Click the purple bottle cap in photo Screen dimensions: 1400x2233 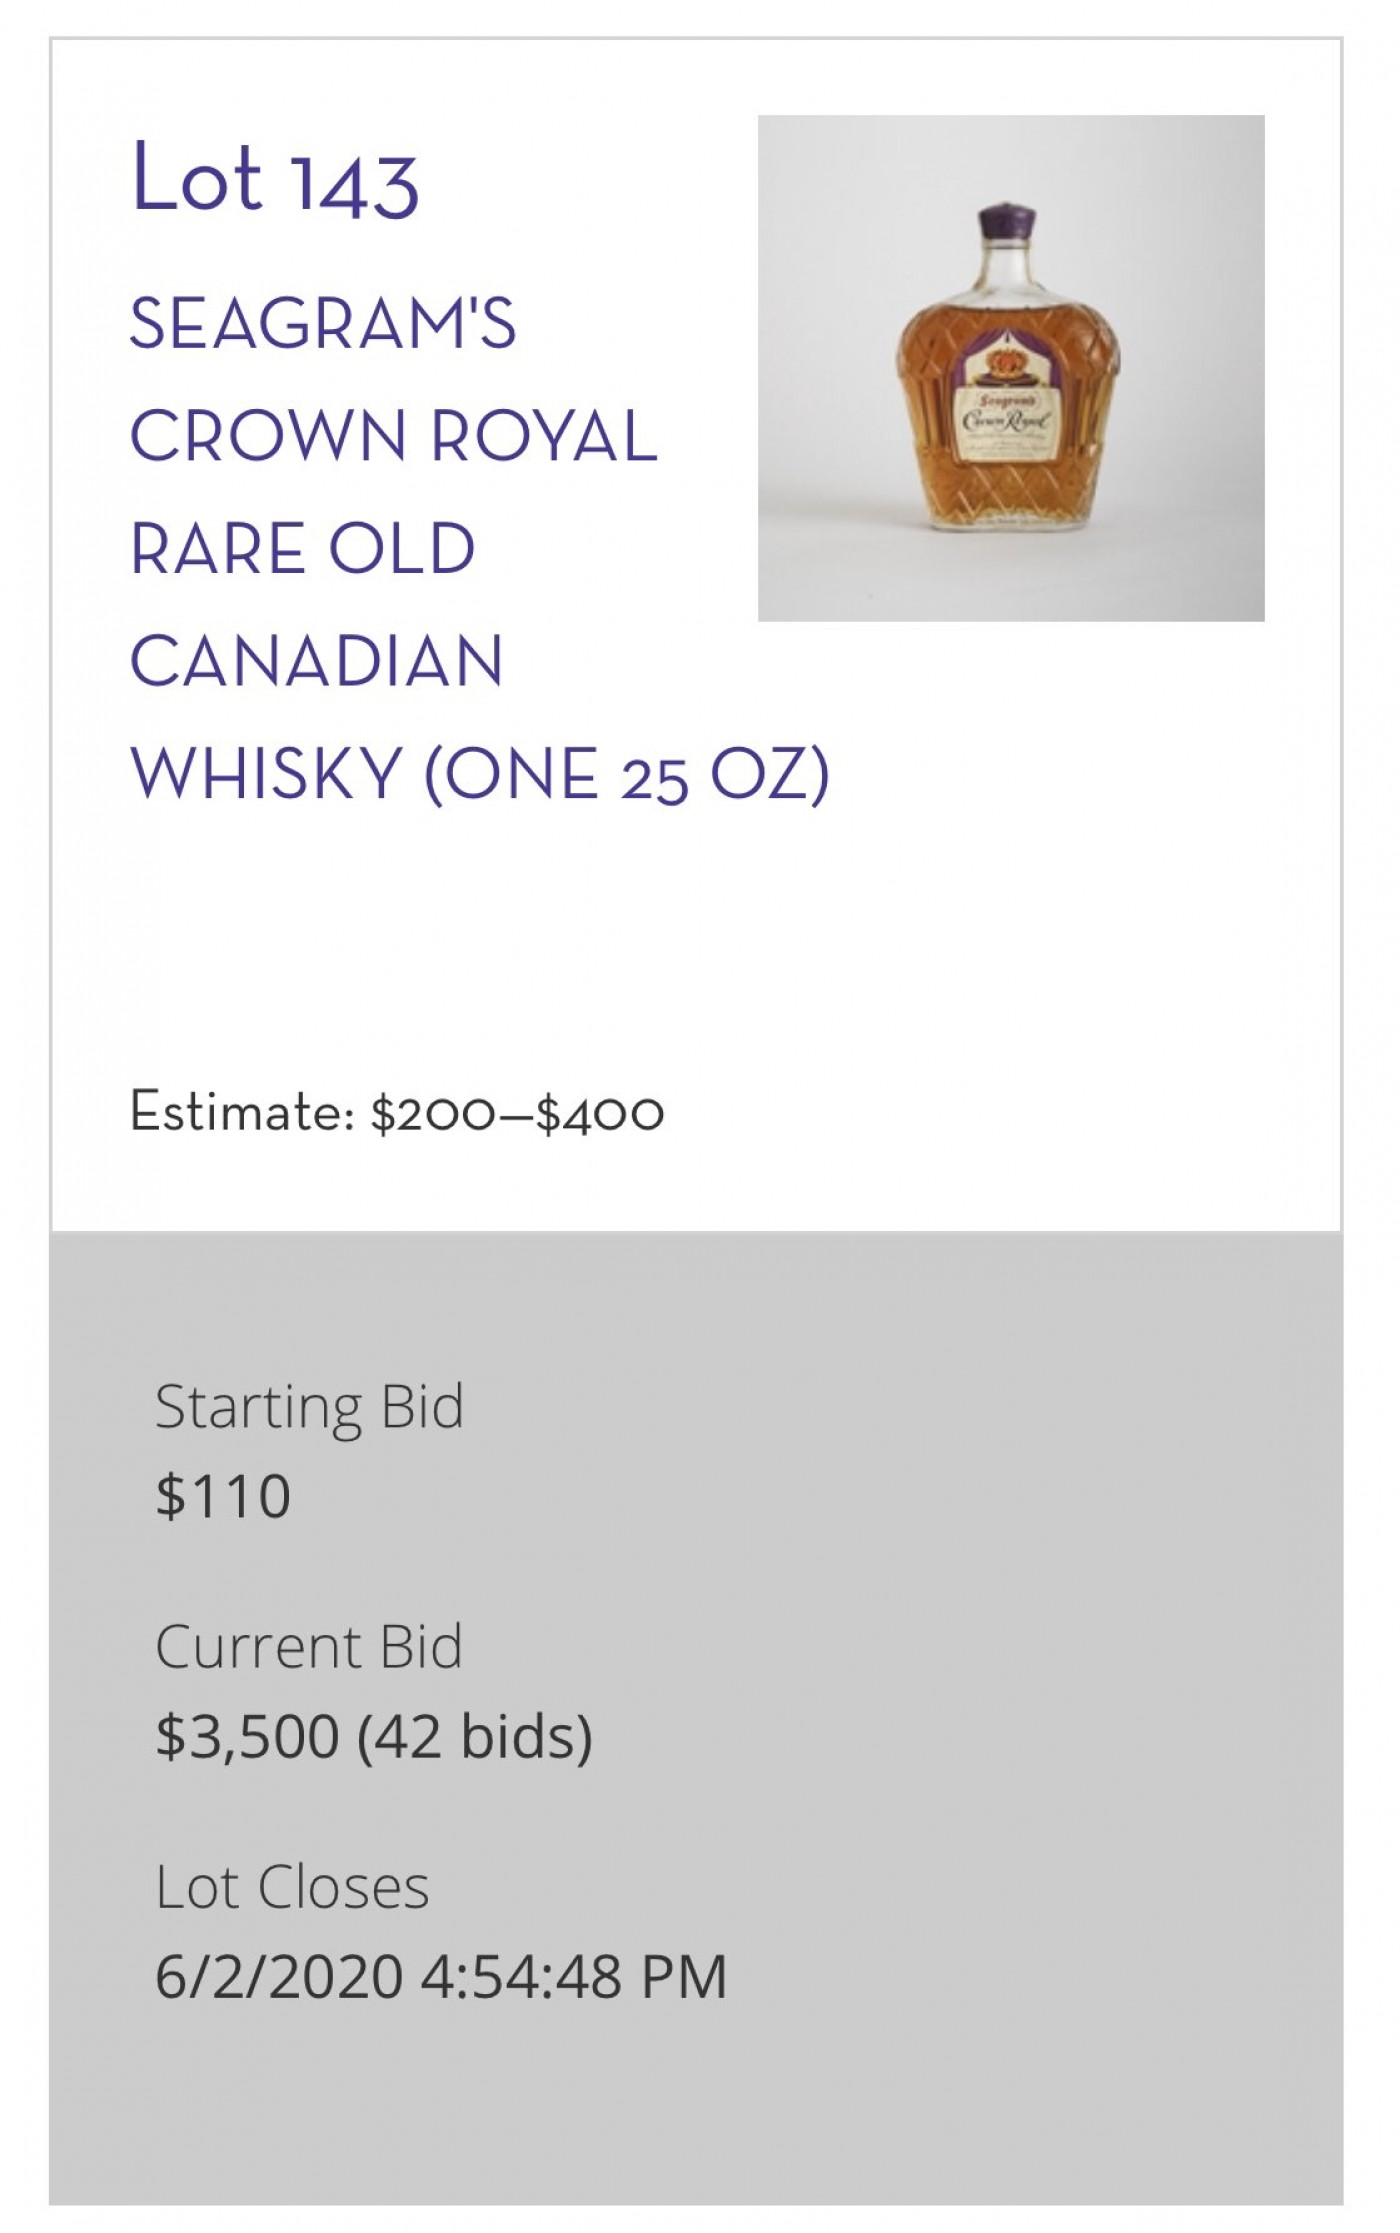click(1007, 220)
